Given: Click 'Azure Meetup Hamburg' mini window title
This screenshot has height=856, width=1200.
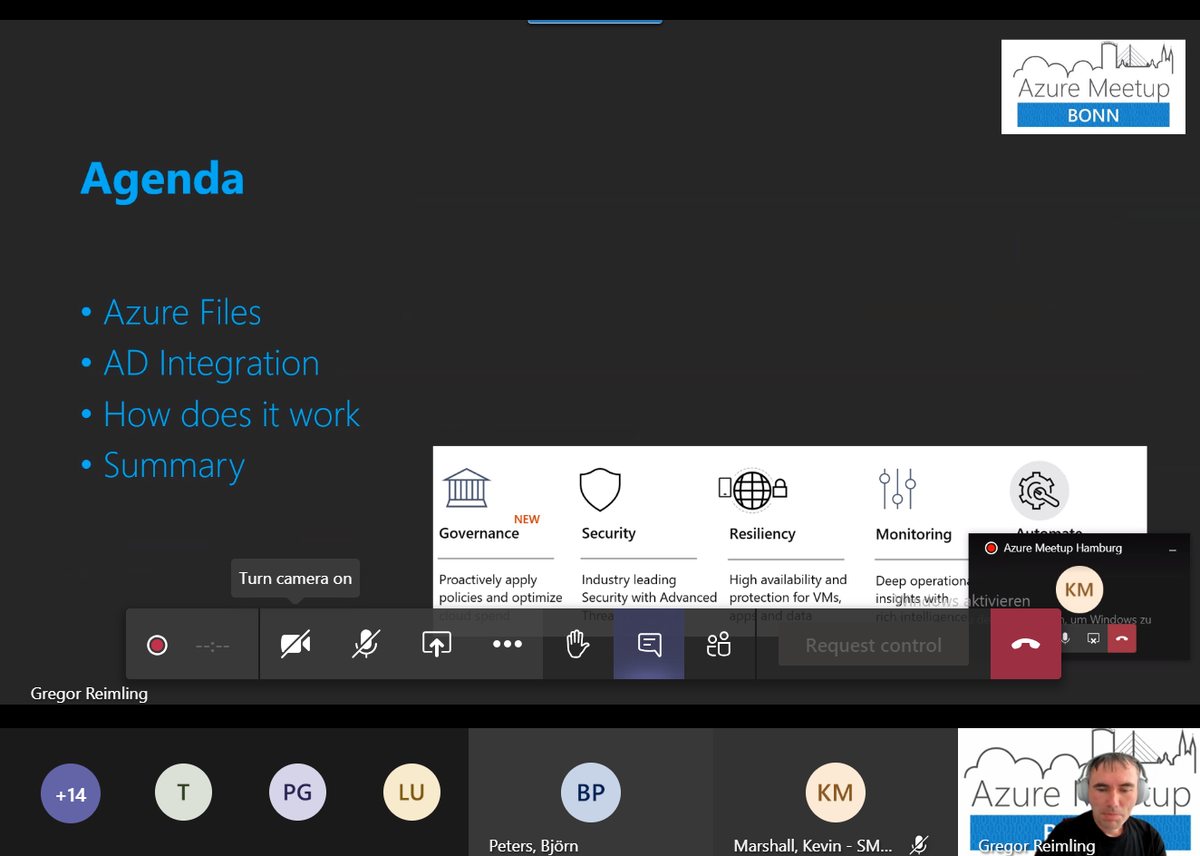Looking at the screenshot, I should tap(1062, 548).
